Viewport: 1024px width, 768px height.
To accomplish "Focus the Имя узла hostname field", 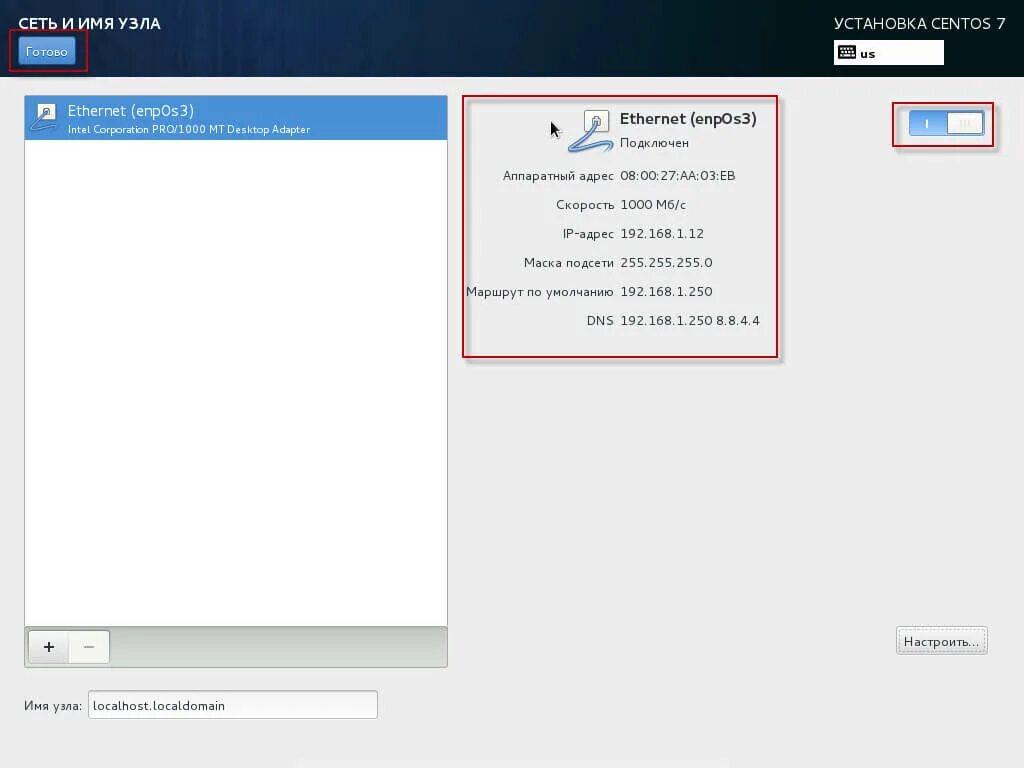I will click(x=232, y=705).
